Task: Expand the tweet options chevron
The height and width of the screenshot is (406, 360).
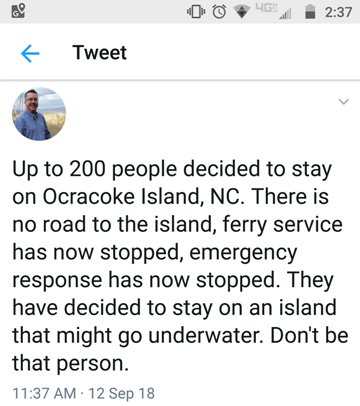Action: [343, 101]
